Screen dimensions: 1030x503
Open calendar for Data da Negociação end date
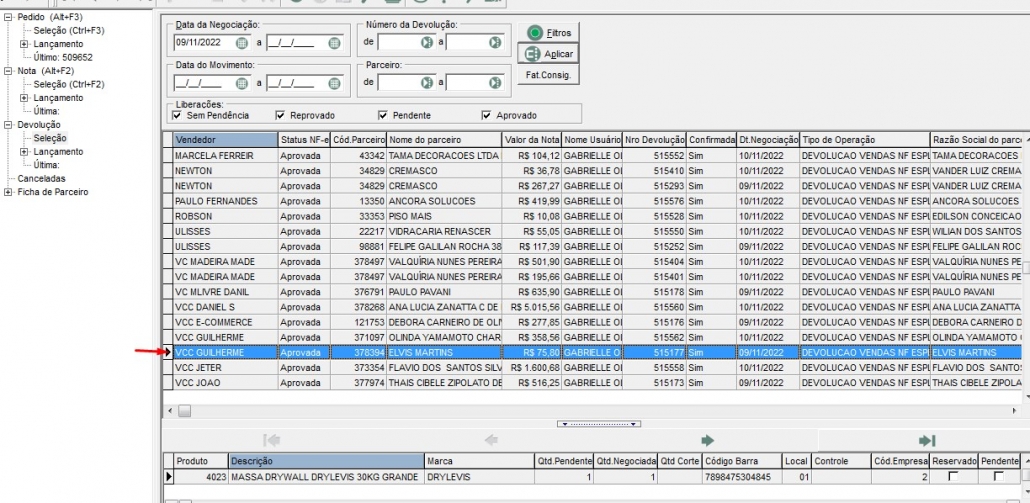coord(334,43)
